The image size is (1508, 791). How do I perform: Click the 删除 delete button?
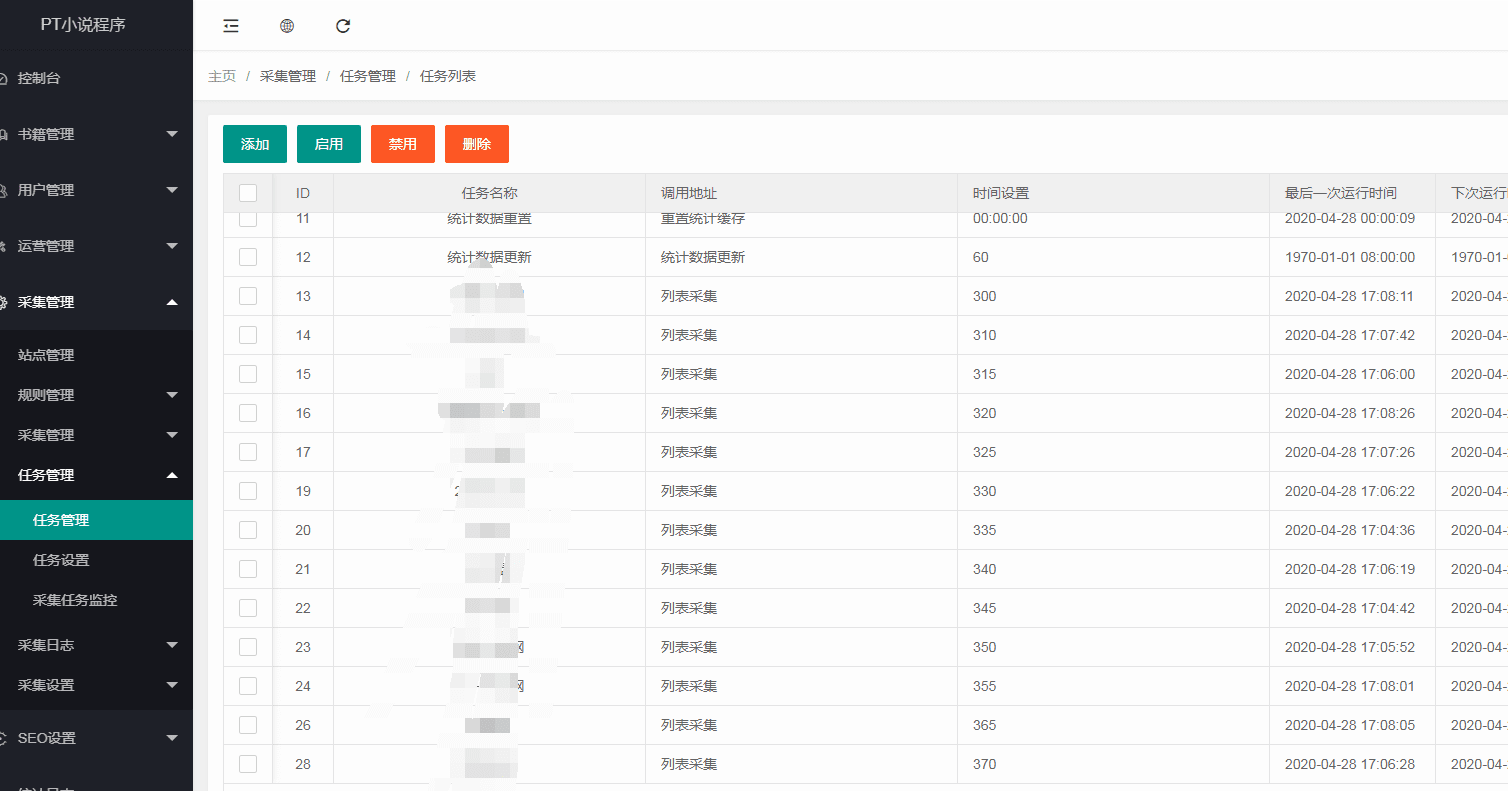tap(477, 144)
